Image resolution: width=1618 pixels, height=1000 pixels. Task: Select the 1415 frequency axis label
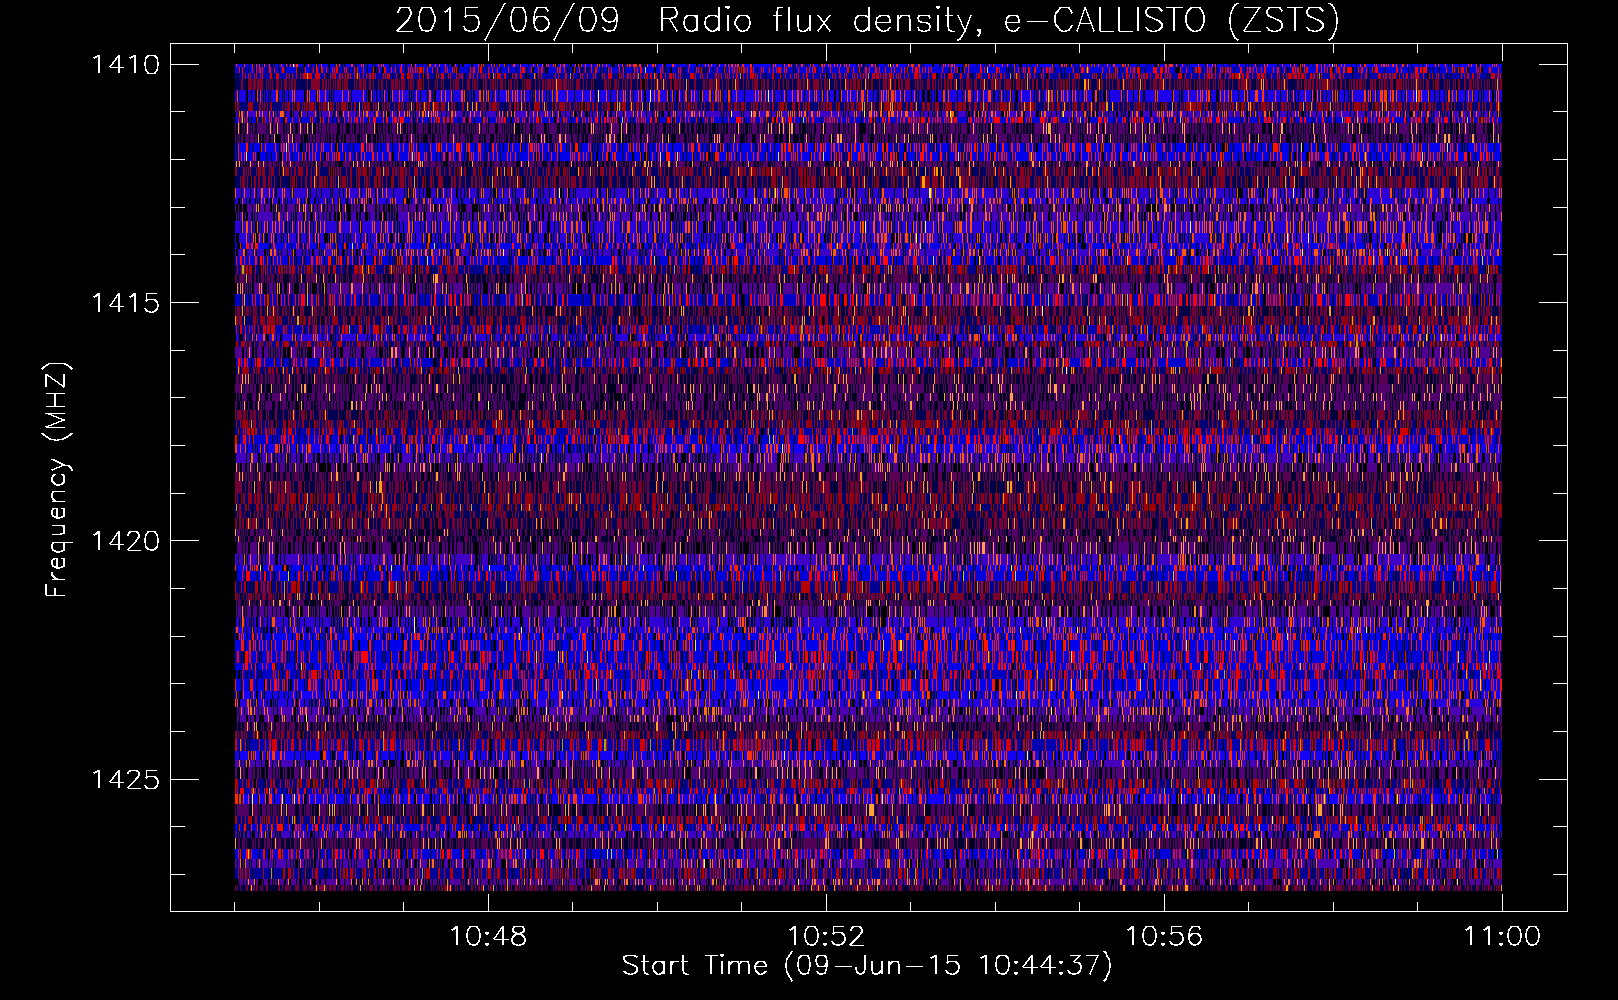[125, 303]
